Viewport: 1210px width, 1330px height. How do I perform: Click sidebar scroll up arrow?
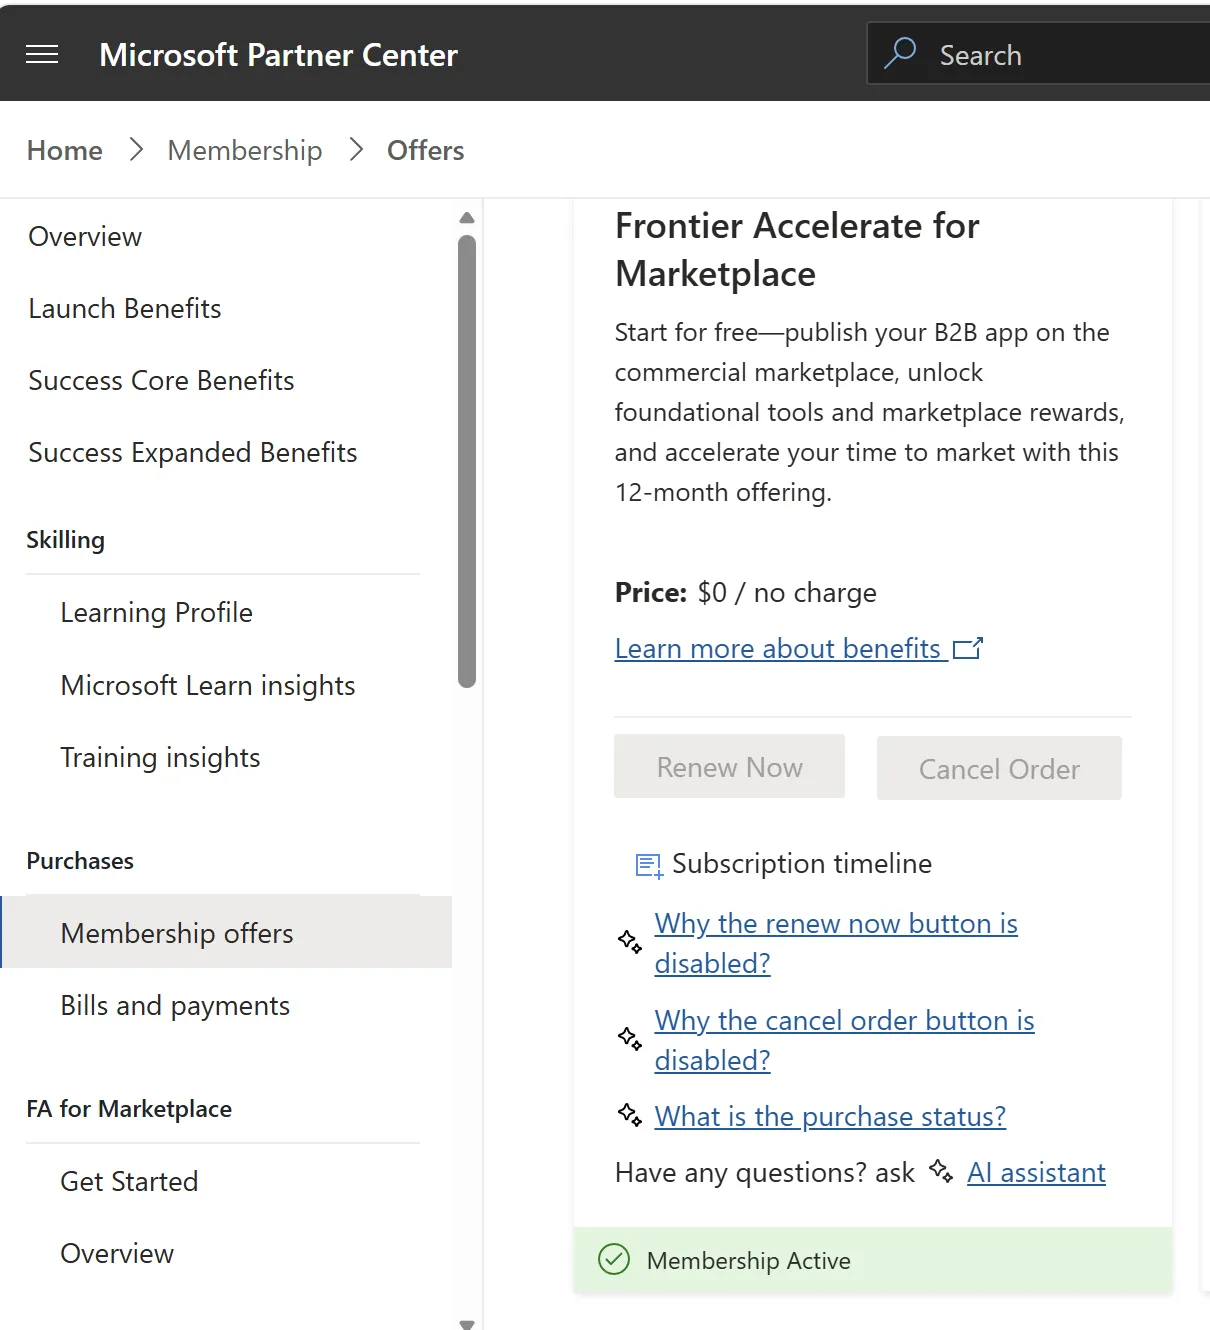click(466, 218)
